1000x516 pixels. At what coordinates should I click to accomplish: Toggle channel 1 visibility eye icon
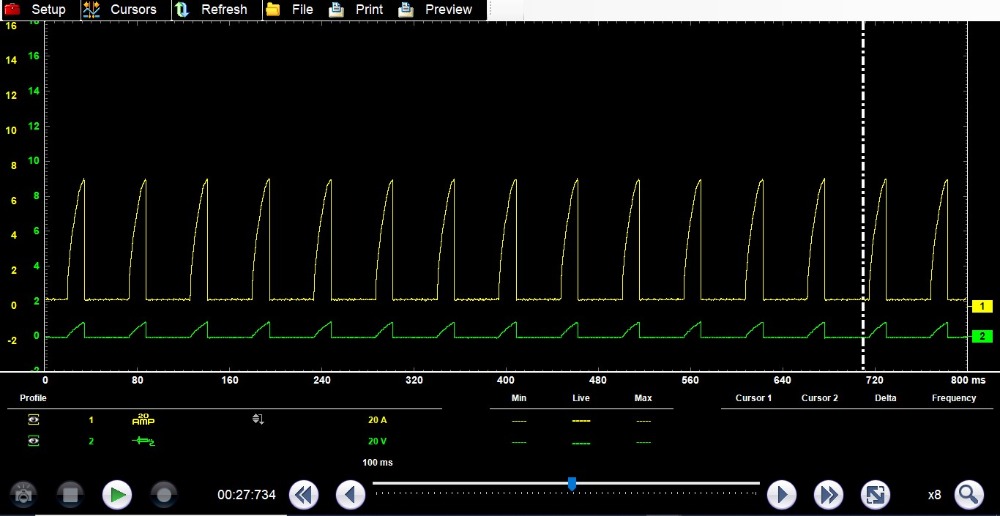34,420
